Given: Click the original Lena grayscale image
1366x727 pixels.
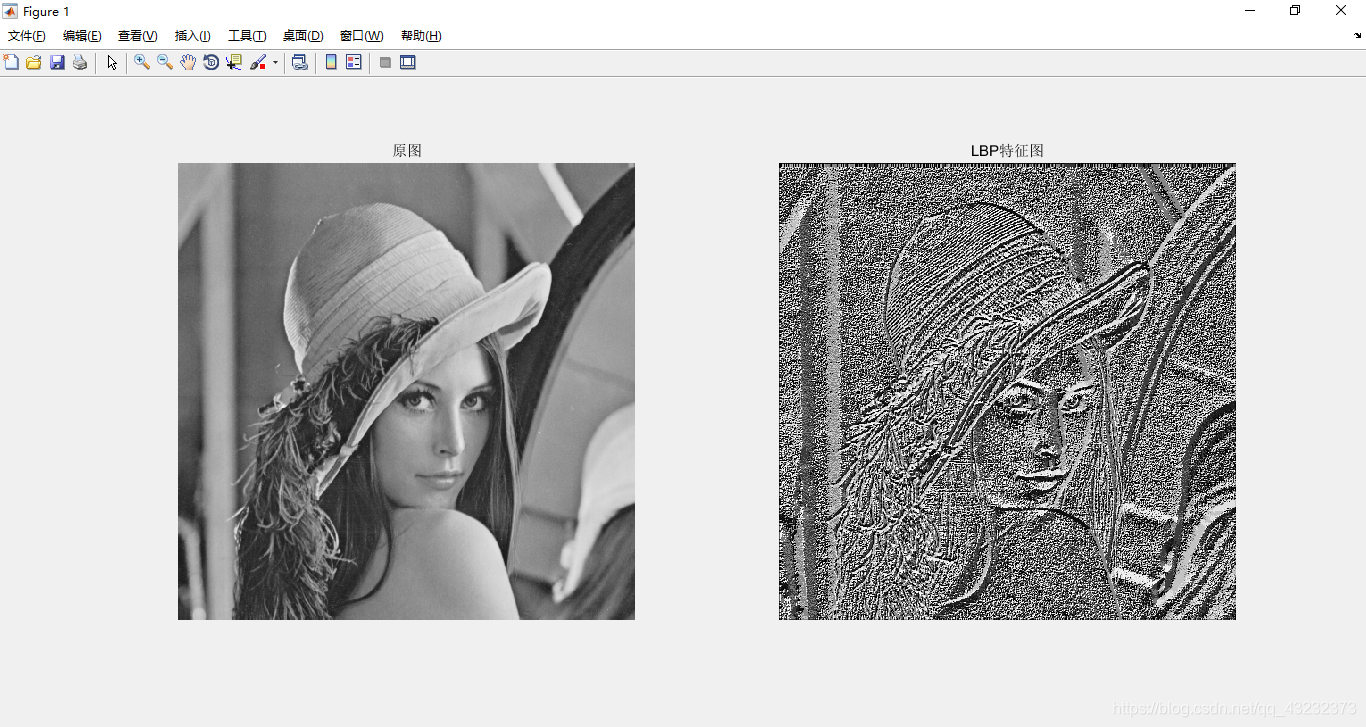Looking at the screenshot, I should coord(406,391).
